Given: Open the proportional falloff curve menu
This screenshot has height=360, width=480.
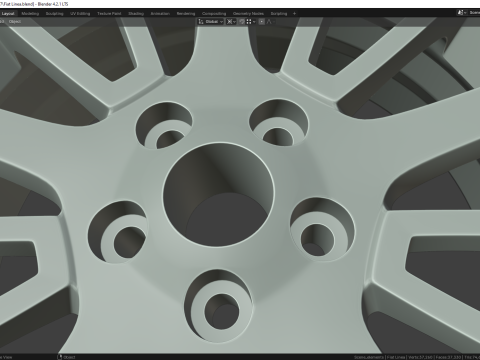Looking at the screenshot, I should point(270,22).
